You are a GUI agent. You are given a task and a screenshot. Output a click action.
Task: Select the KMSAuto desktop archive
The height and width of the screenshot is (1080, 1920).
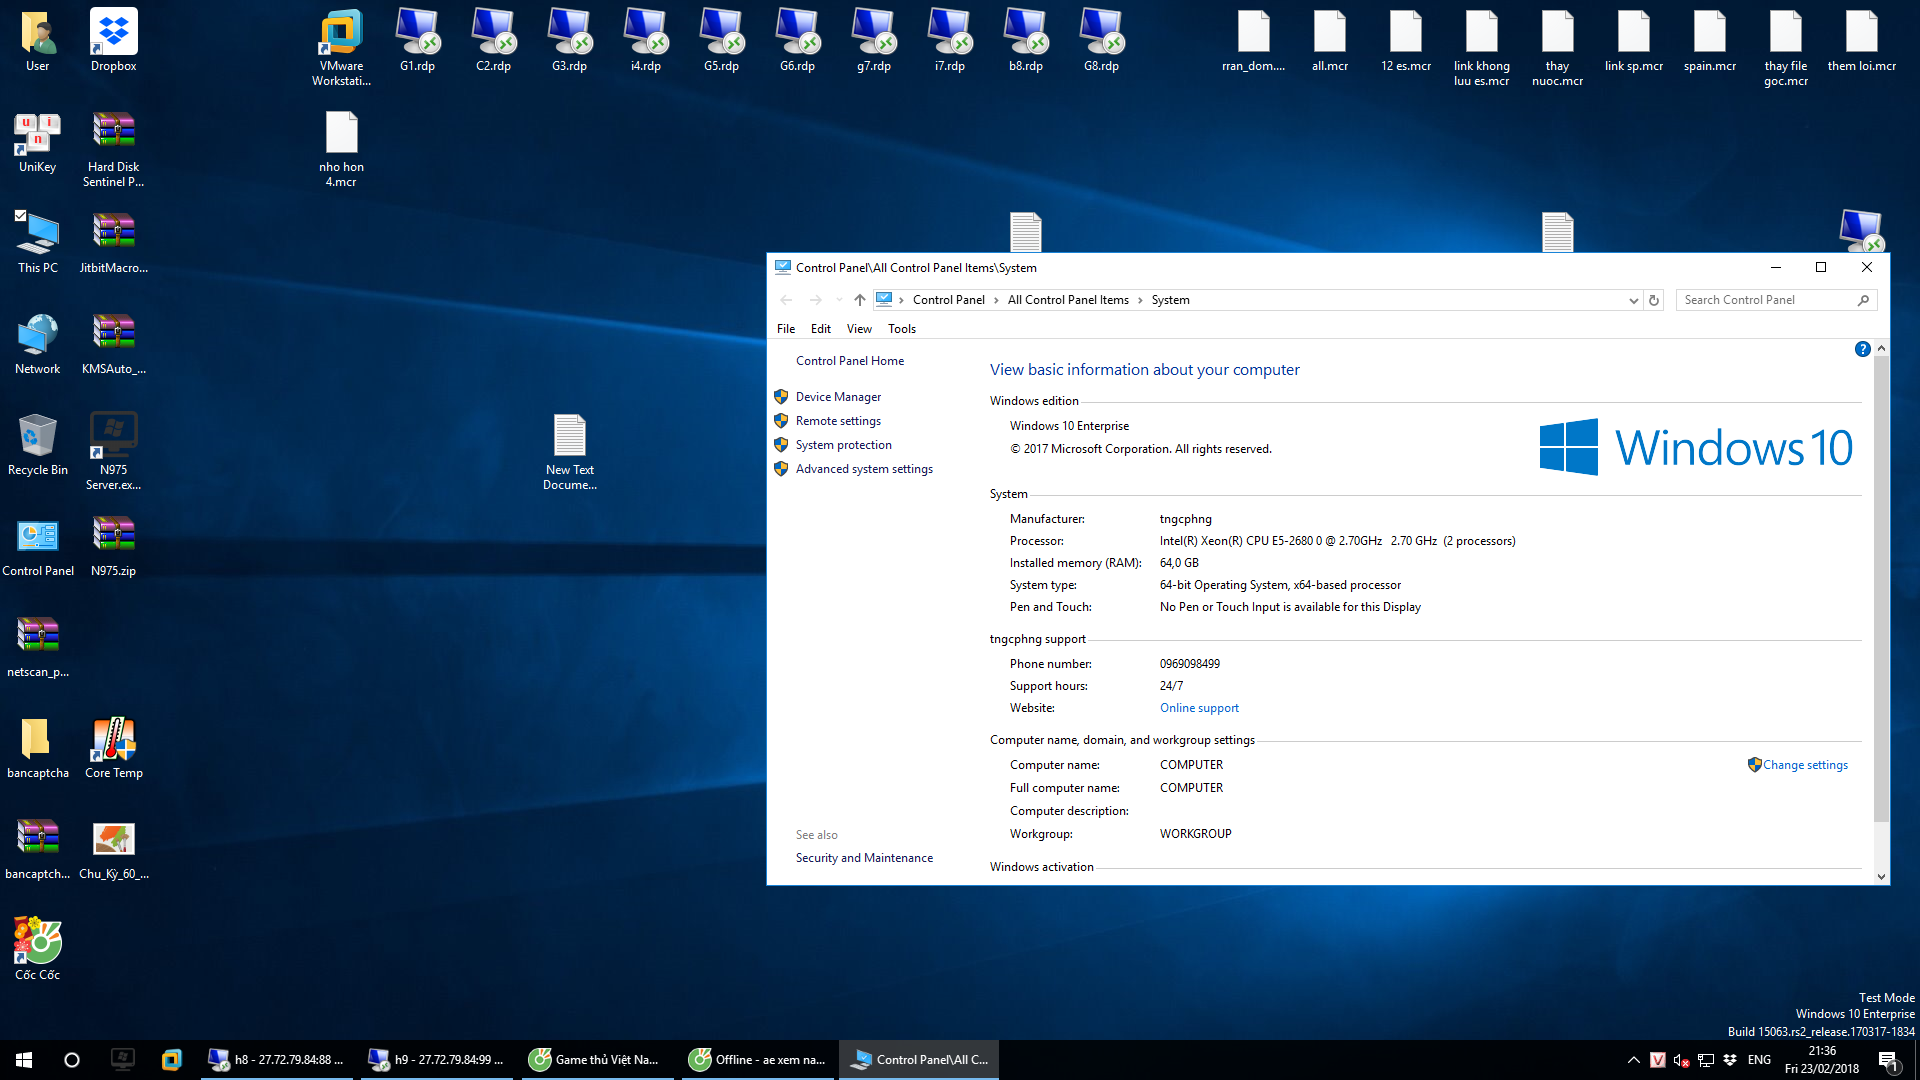click(x=113, y=343)
